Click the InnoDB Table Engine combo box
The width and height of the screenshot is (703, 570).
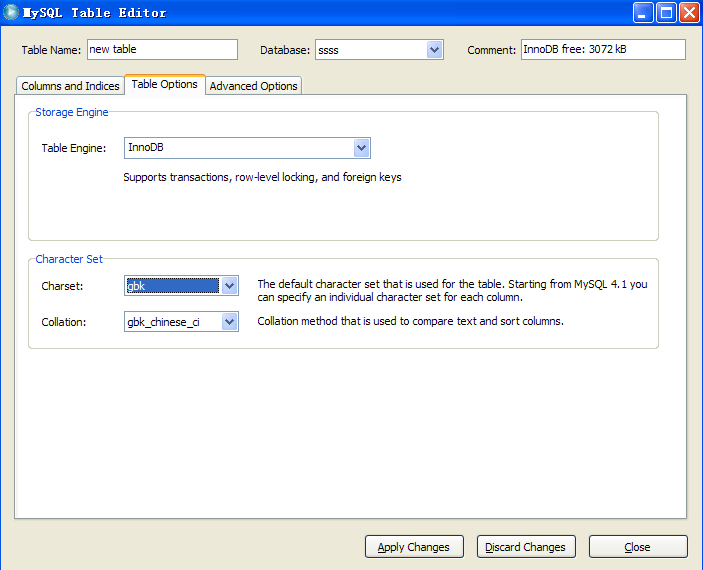(247, 148)
